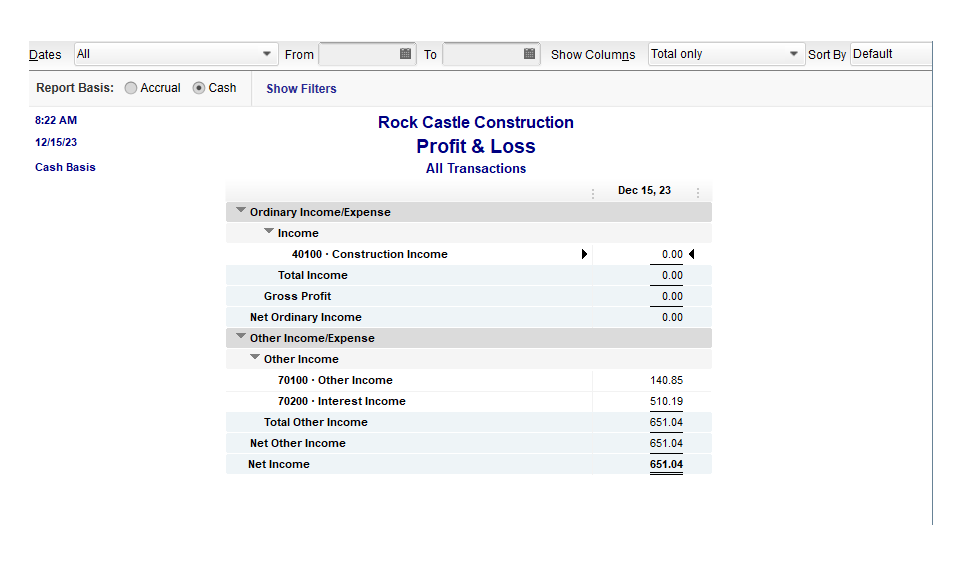Click the column resize handle left of Dec 15, 23
Screen dimensions: 957x565
click(593, 193)
